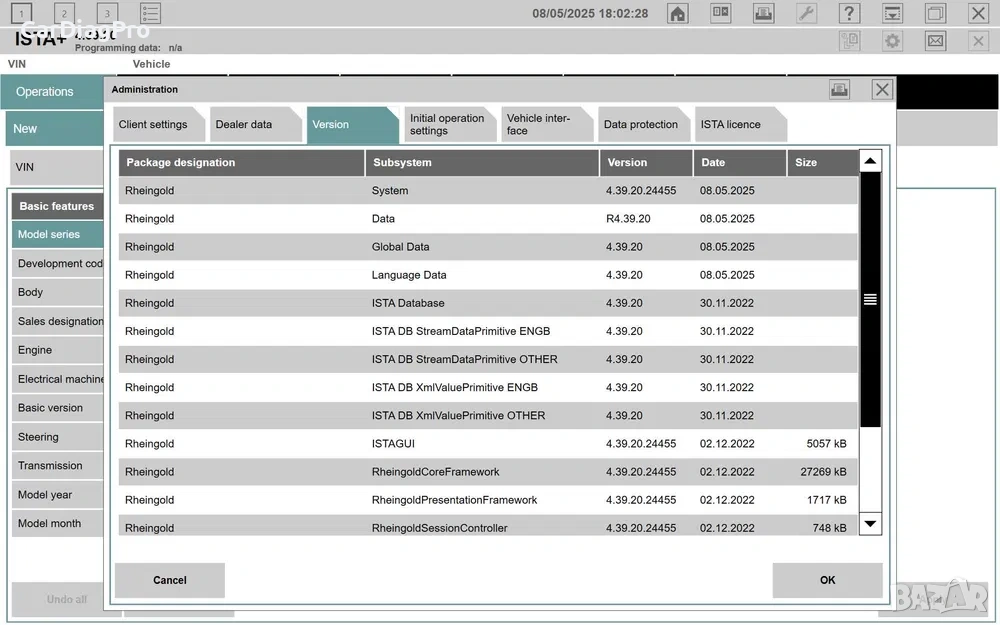The image size is (1000, 625).
Task: Open the ISTA licence tab
Action: (x=730, y=125)
